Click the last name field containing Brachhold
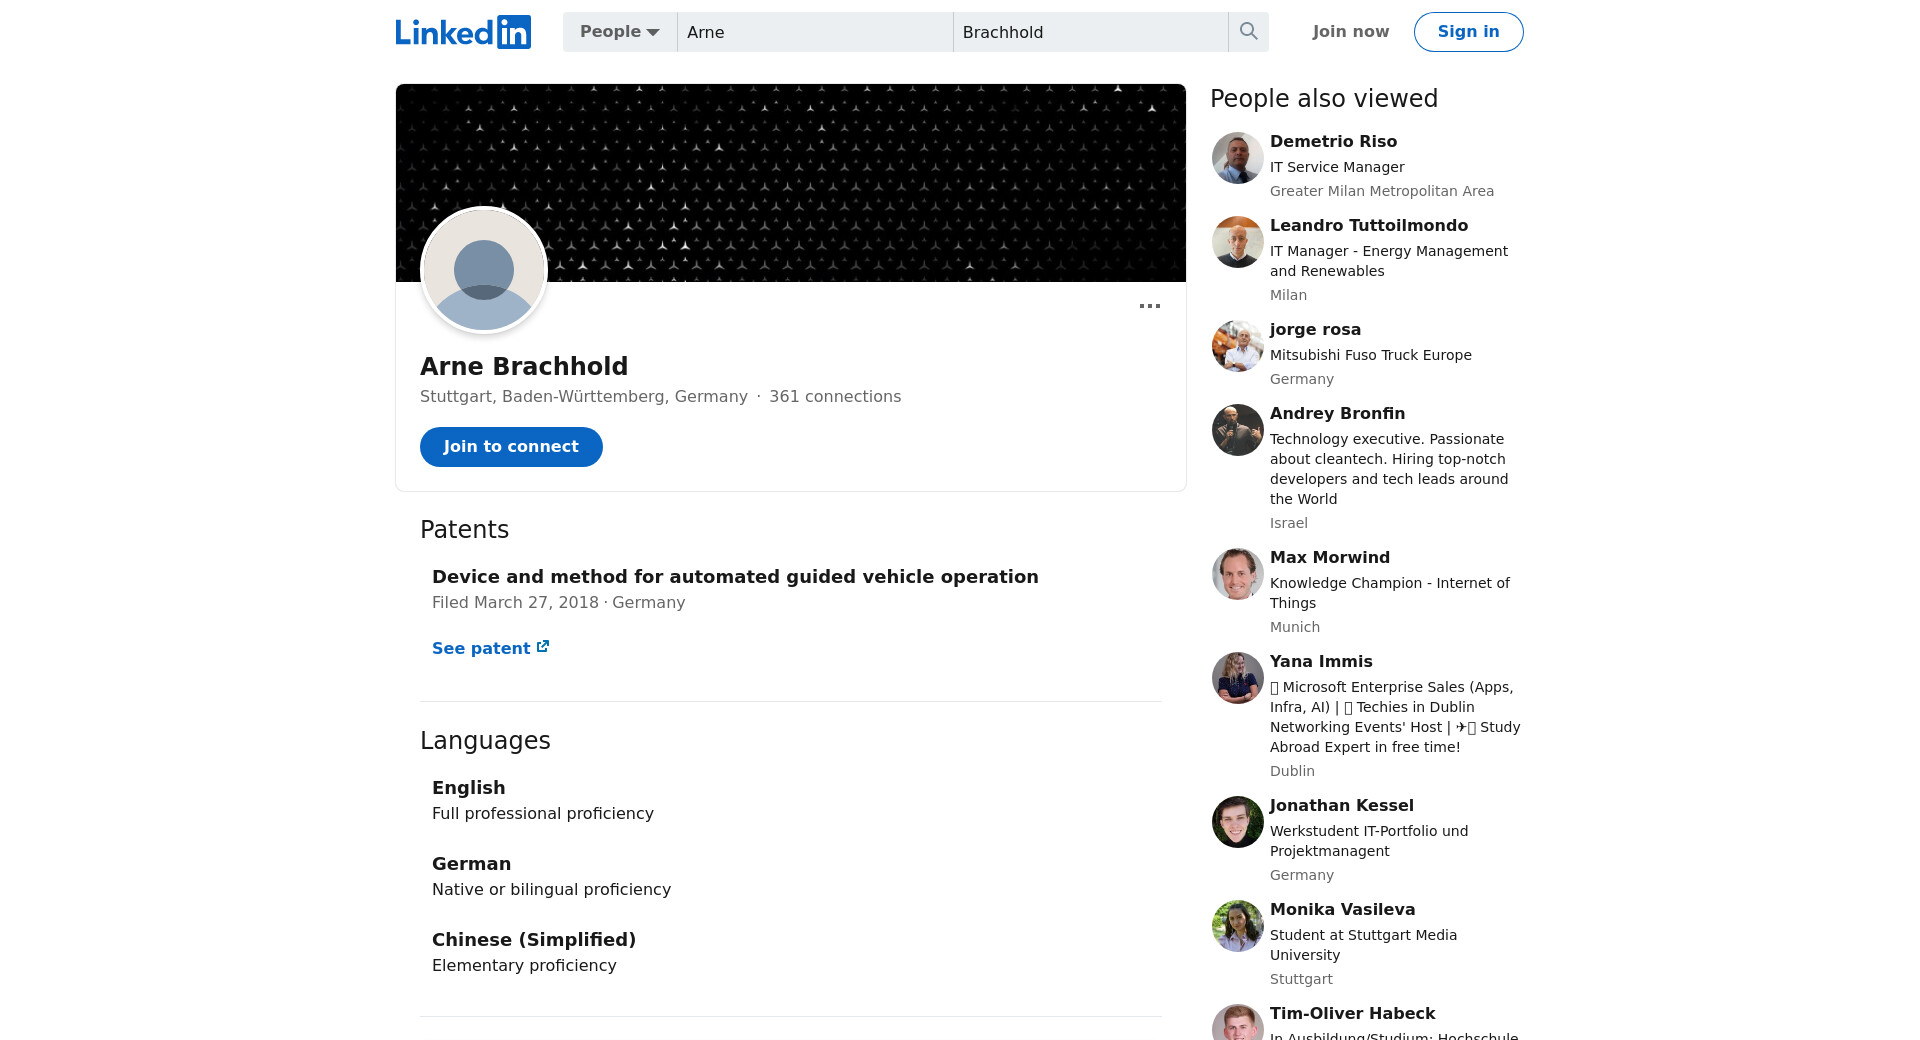Viewport: 1920px width, 1040px height. [1089, 32]
